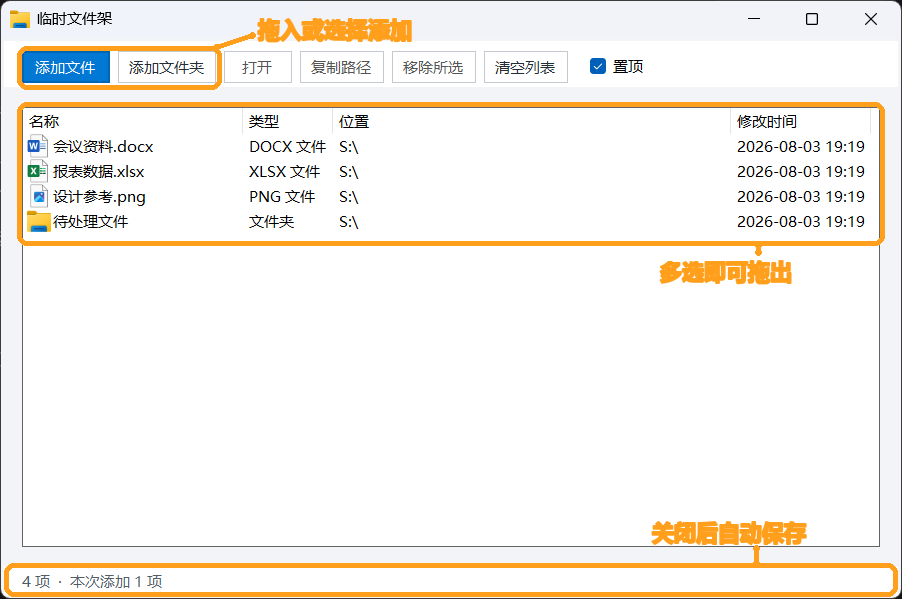This screenshot has width=902, height=599.
Task: Click the image icon of 设计参考.png
Action: click(x=38, y=197)
